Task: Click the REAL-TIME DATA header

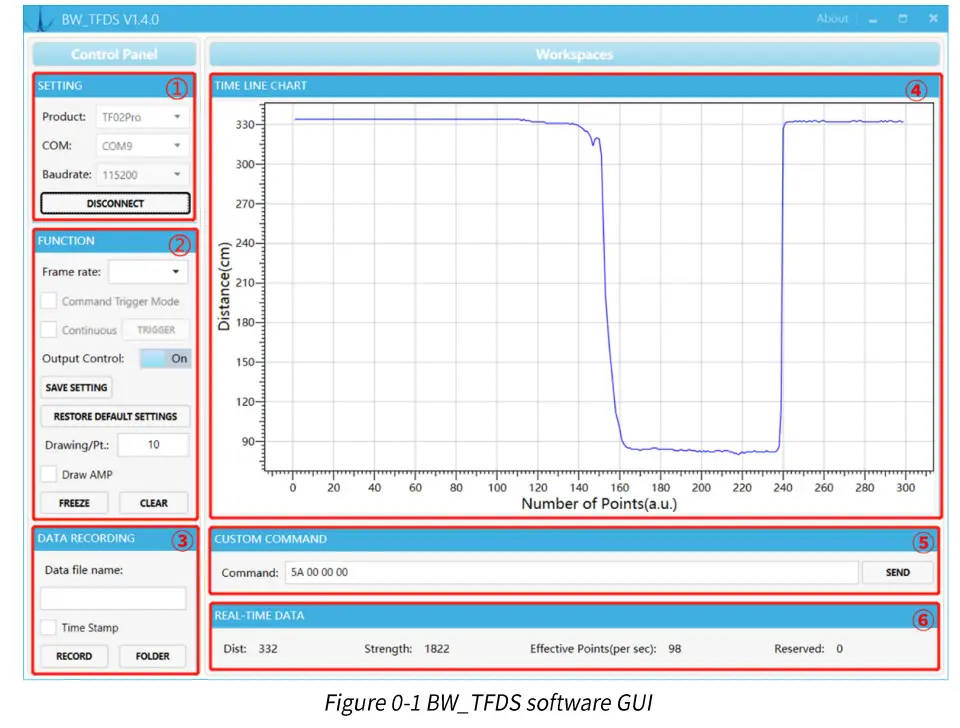Action: tap(574, 615)
